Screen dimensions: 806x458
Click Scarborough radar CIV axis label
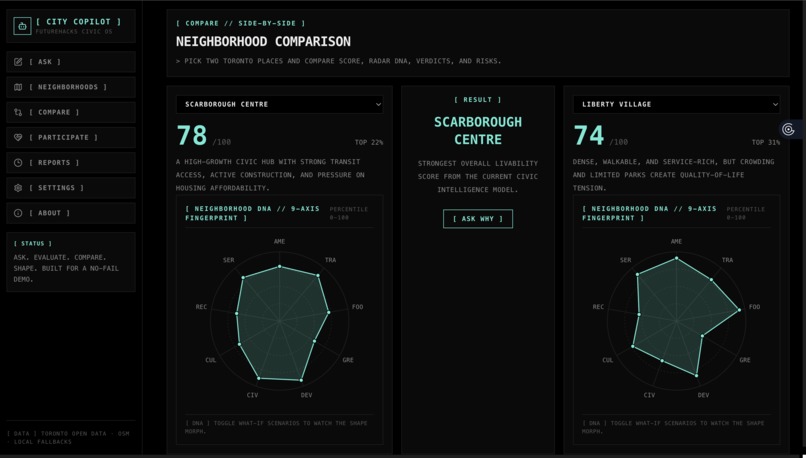tap(252, 395)
